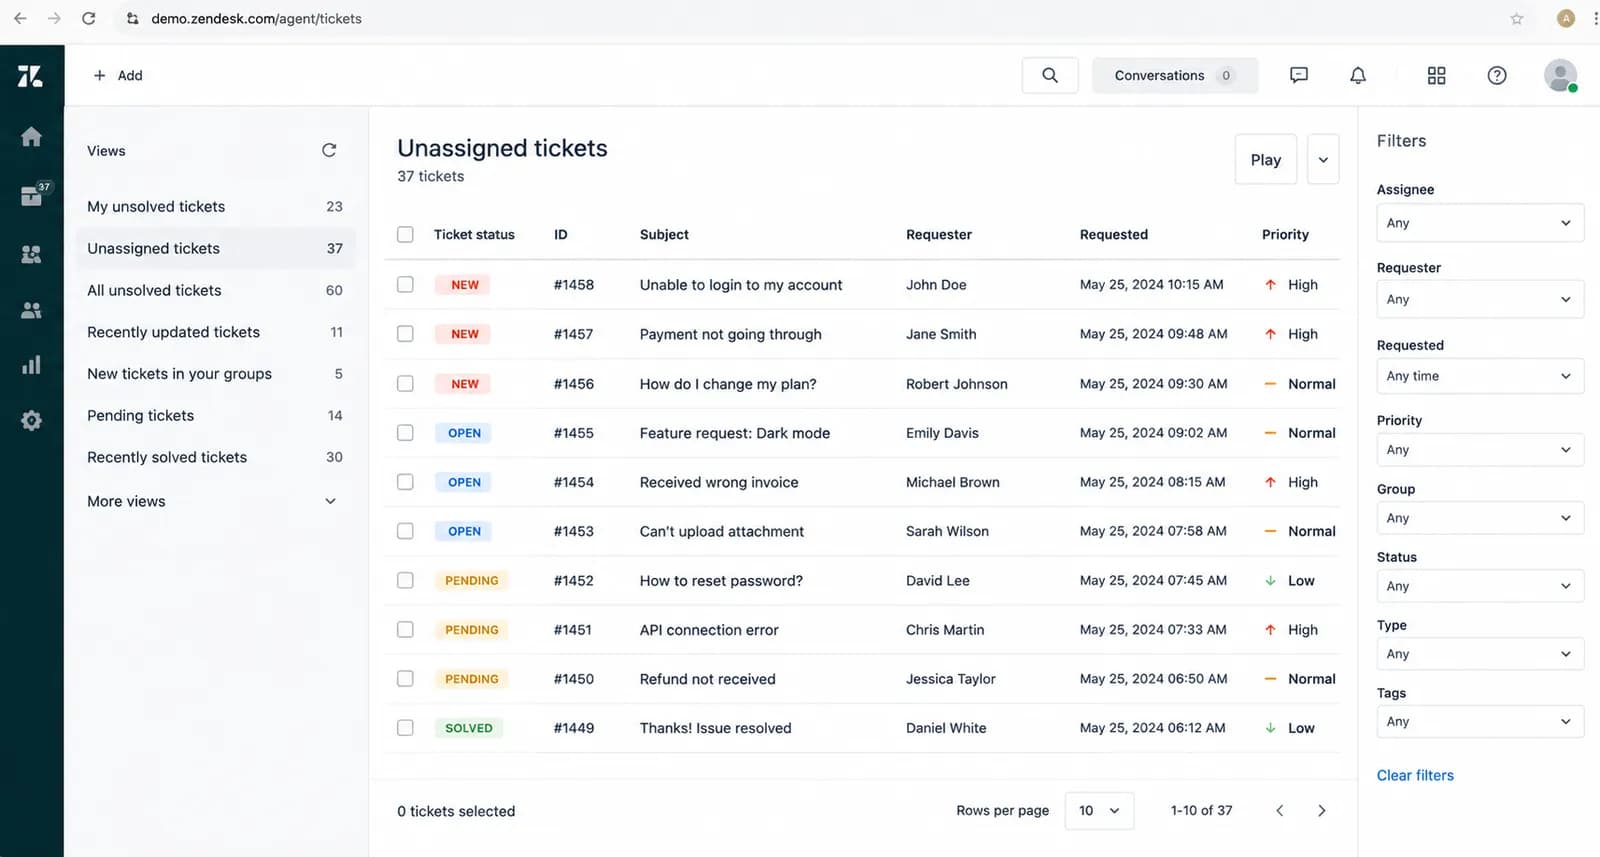
Task: Select Pending tickets view
Action: coord(215,415)
